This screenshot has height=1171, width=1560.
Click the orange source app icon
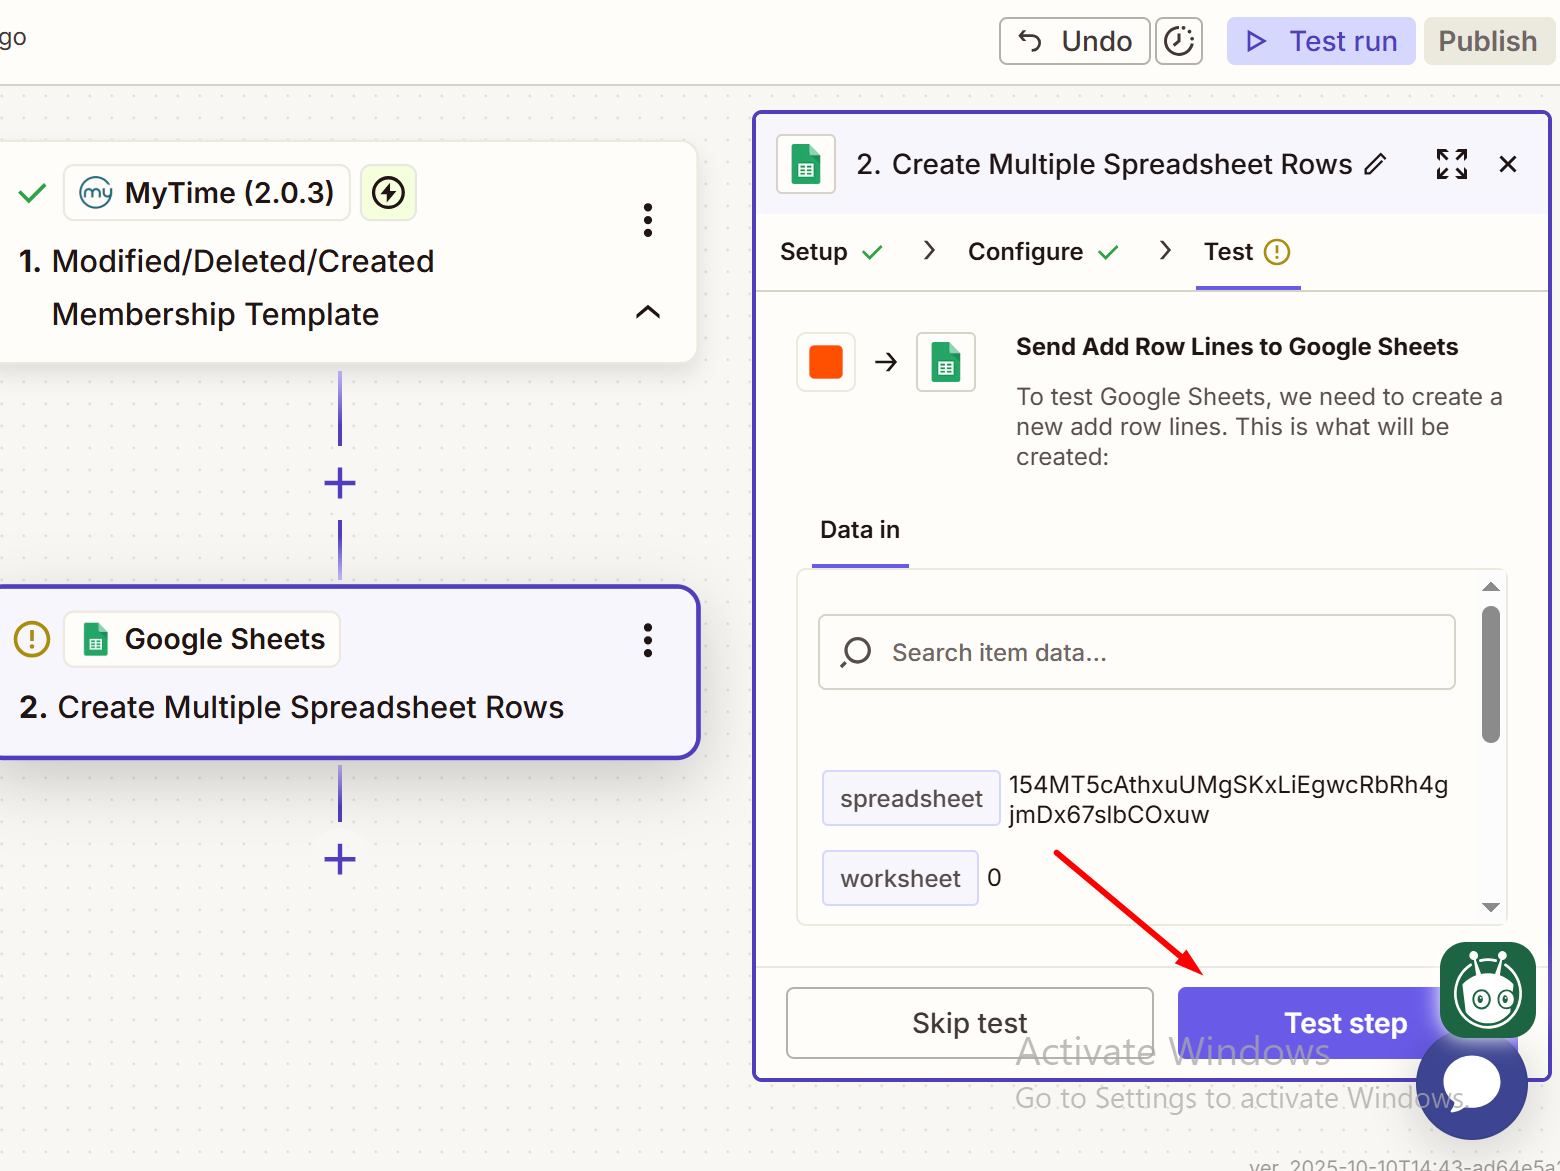826,362
